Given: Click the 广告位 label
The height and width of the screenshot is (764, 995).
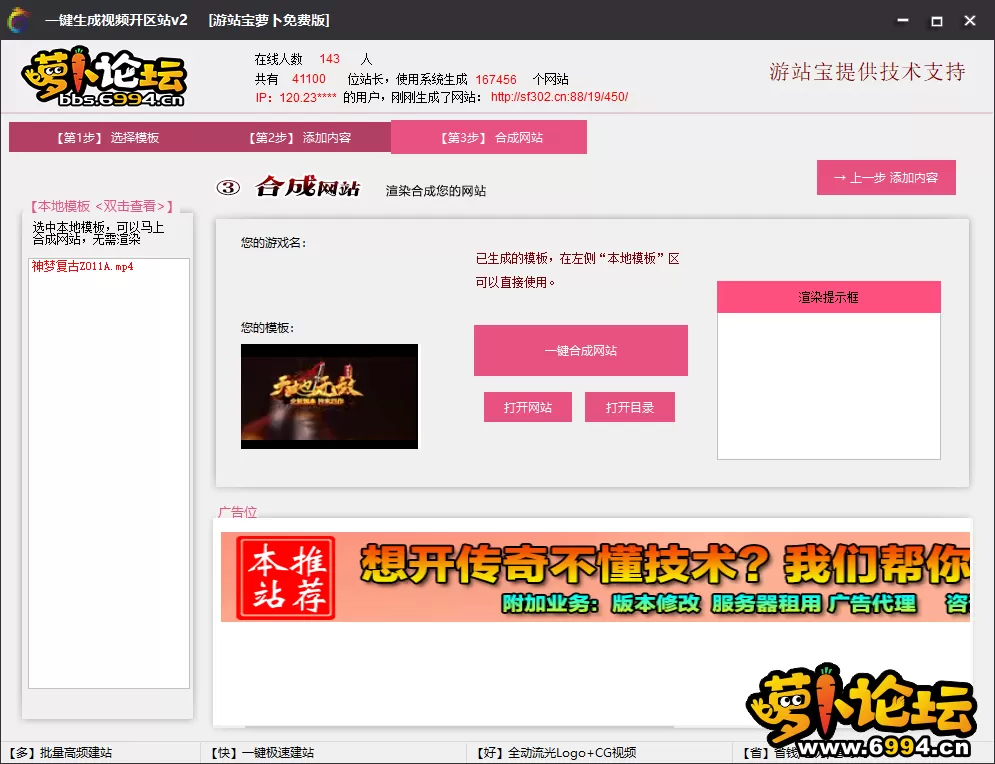Looking at the screenshot, I should [237, 512].
